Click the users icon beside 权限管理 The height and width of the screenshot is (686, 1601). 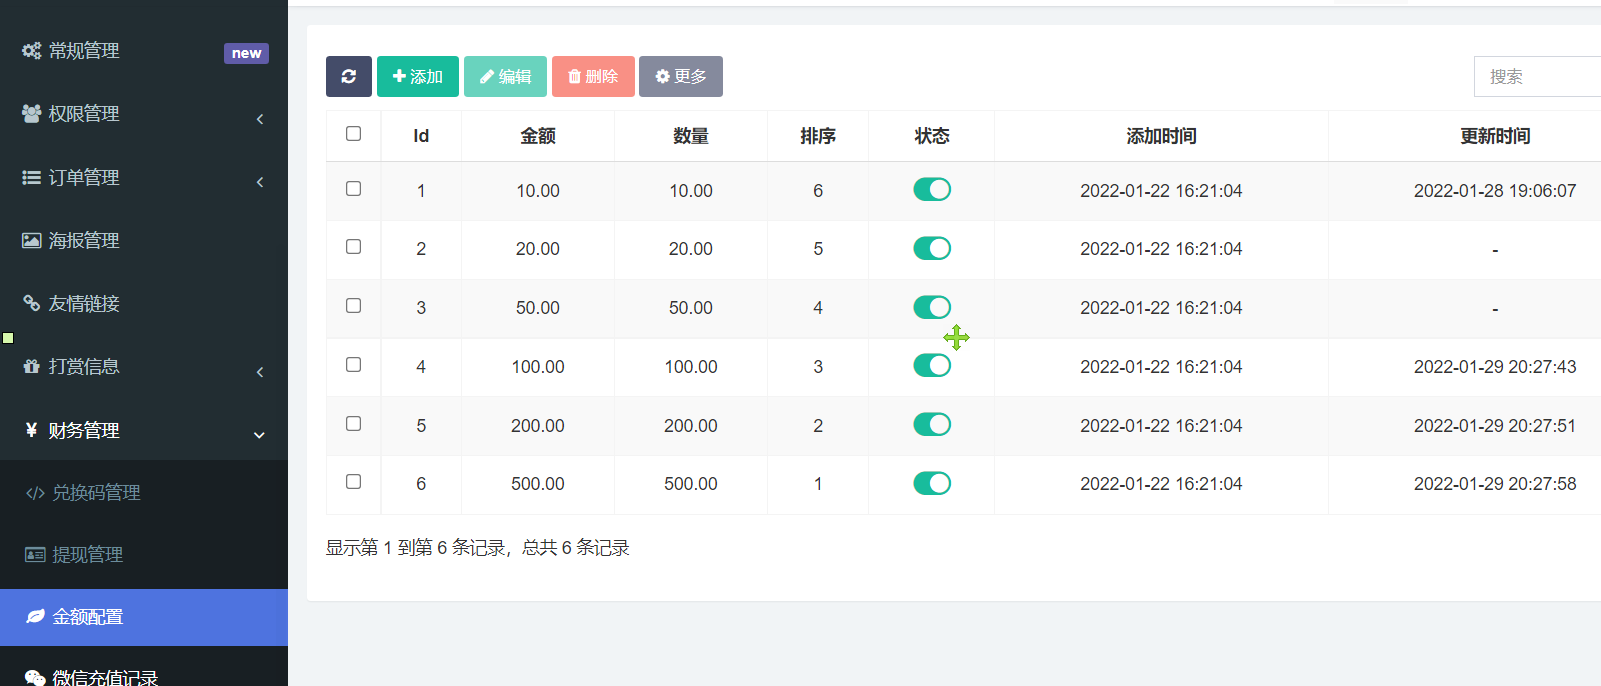pyautogui.click(x=32, y=114)
